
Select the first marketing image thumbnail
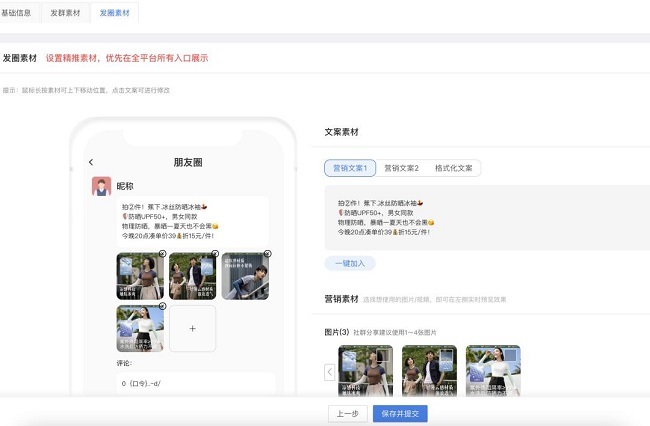pyautogui.click(x=365, y=371)
